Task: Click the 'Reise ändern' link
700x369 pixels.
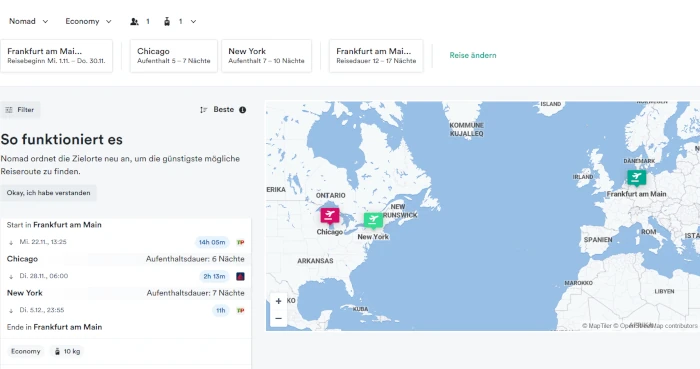Action: pos(473,55)
